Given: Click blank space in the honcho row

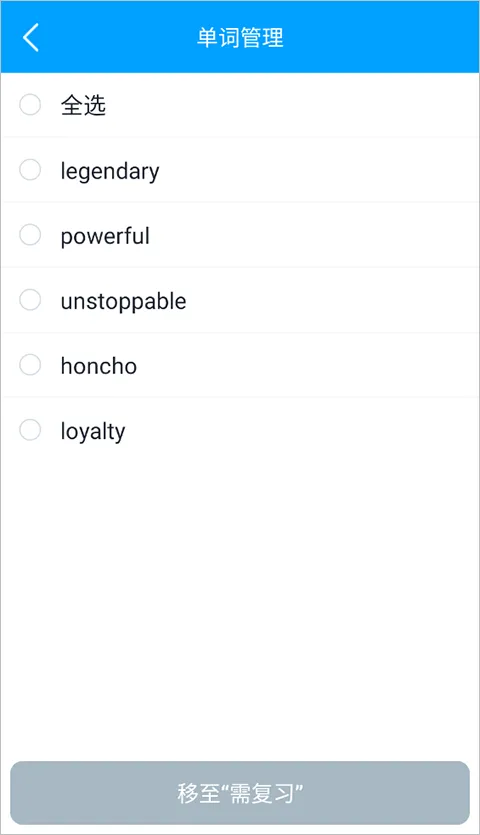Looking at the screenshot, I should [x=309, y=365].
